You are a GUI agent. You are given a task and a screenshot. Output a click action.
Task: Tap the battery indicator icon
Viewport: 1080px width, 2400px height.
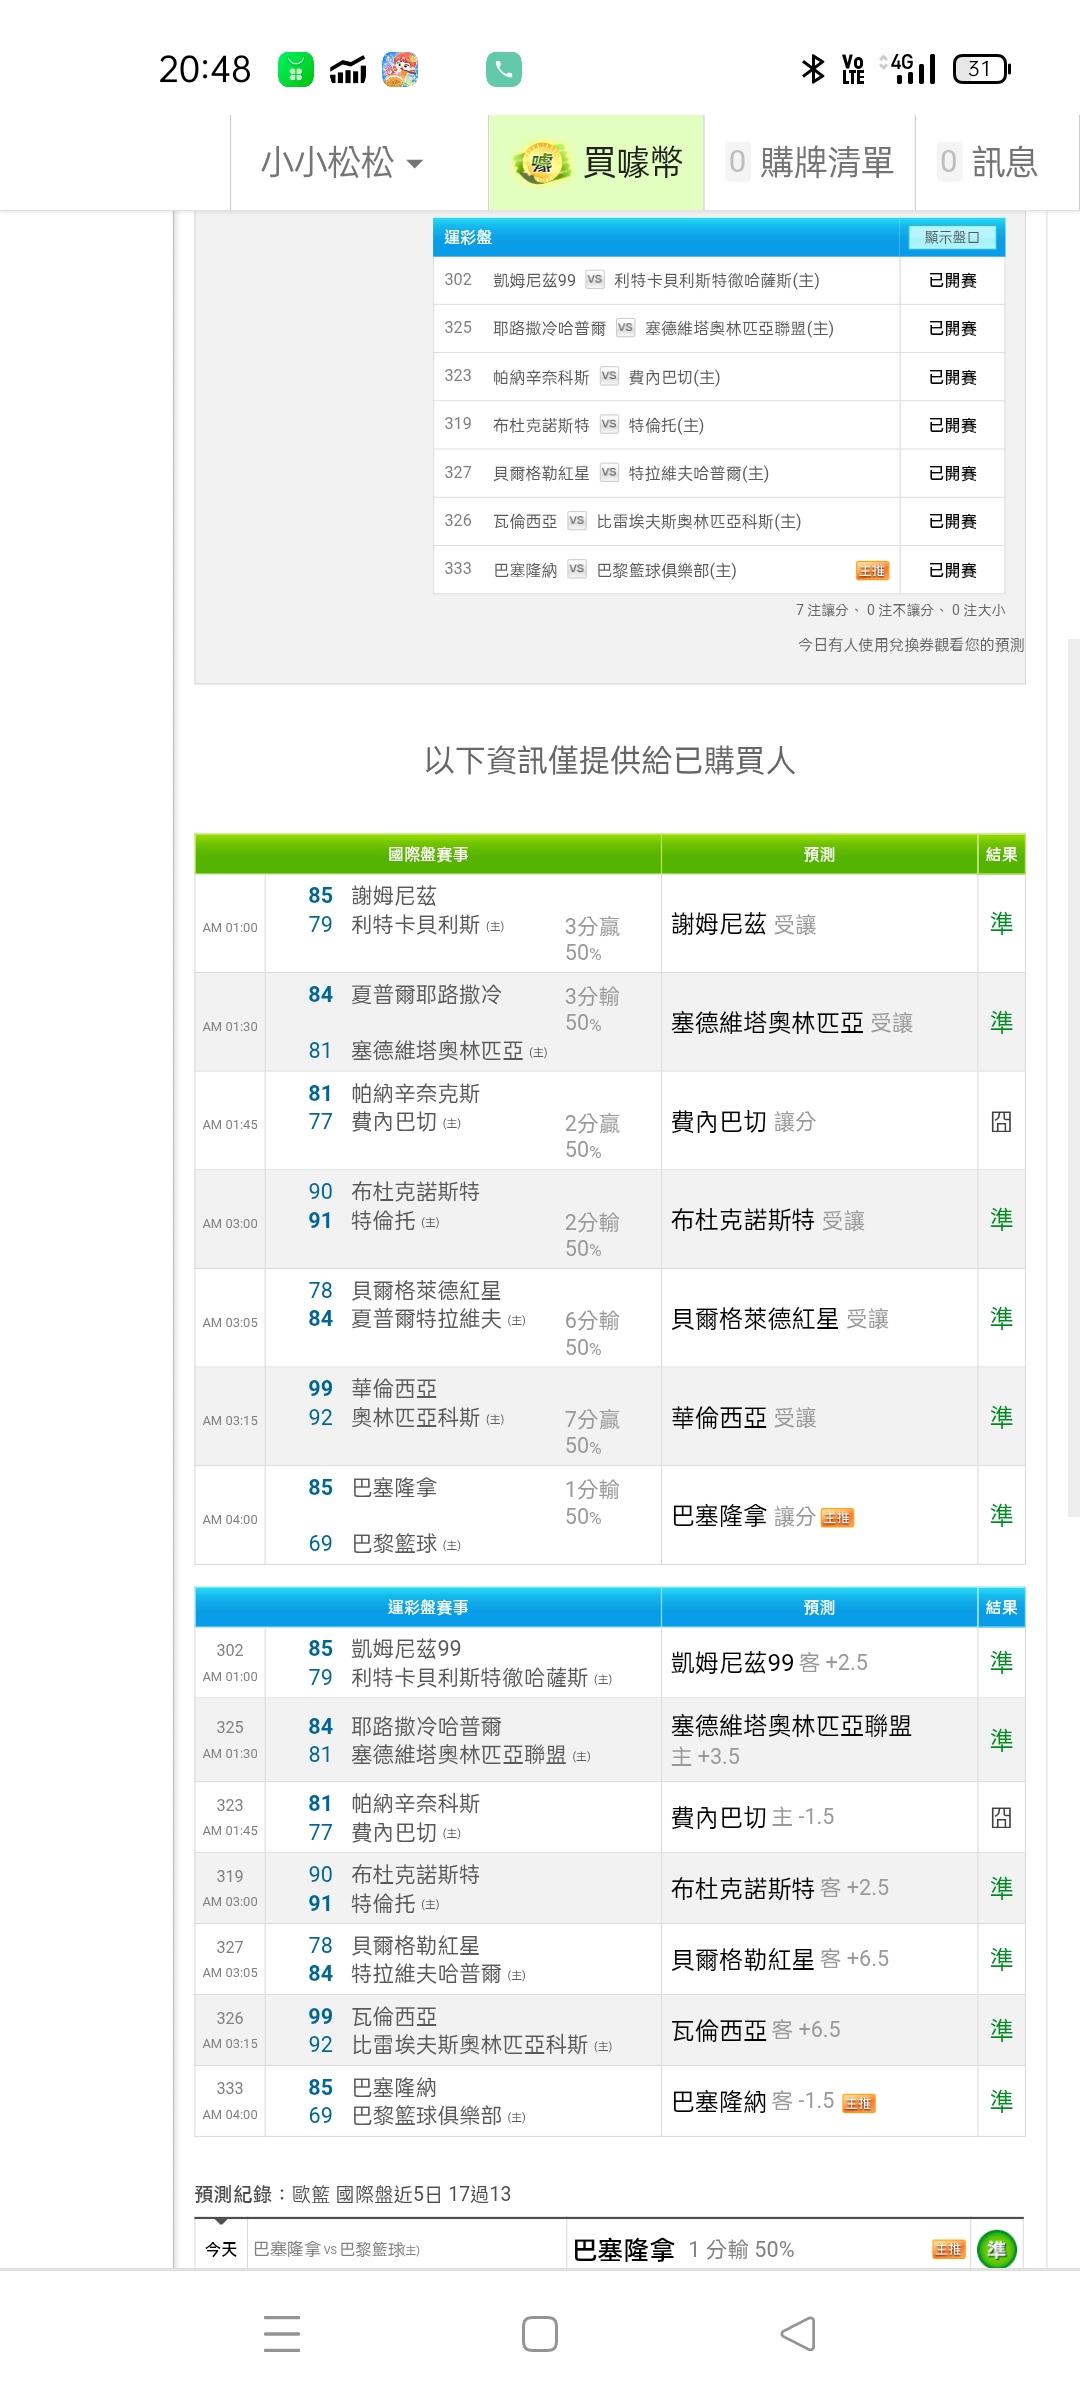click(x=982, y=69)
